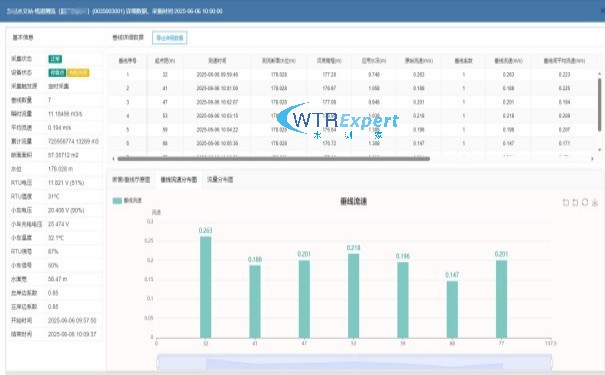Click the average velocity value '0.194 m/s'

[x=59, y=128]
